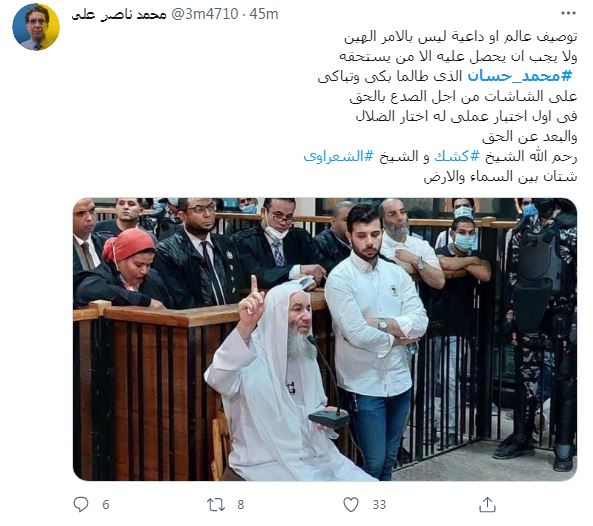Click the first line of tweet text
Image resolution: width=593 pixels, height=526 pixels.
click(x=461, y=37)
